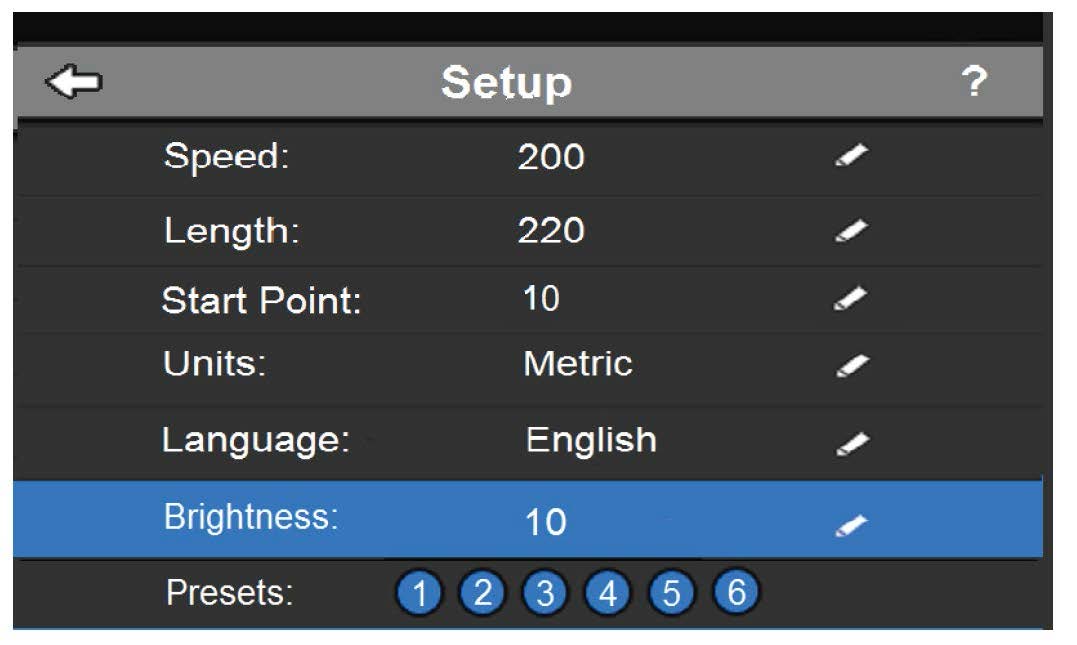Select the Speed value 200

[551, 157]
